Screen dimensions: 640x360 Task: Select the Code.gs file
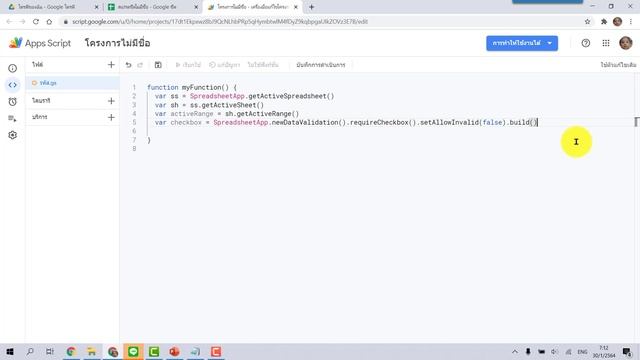tap(73, 83)
